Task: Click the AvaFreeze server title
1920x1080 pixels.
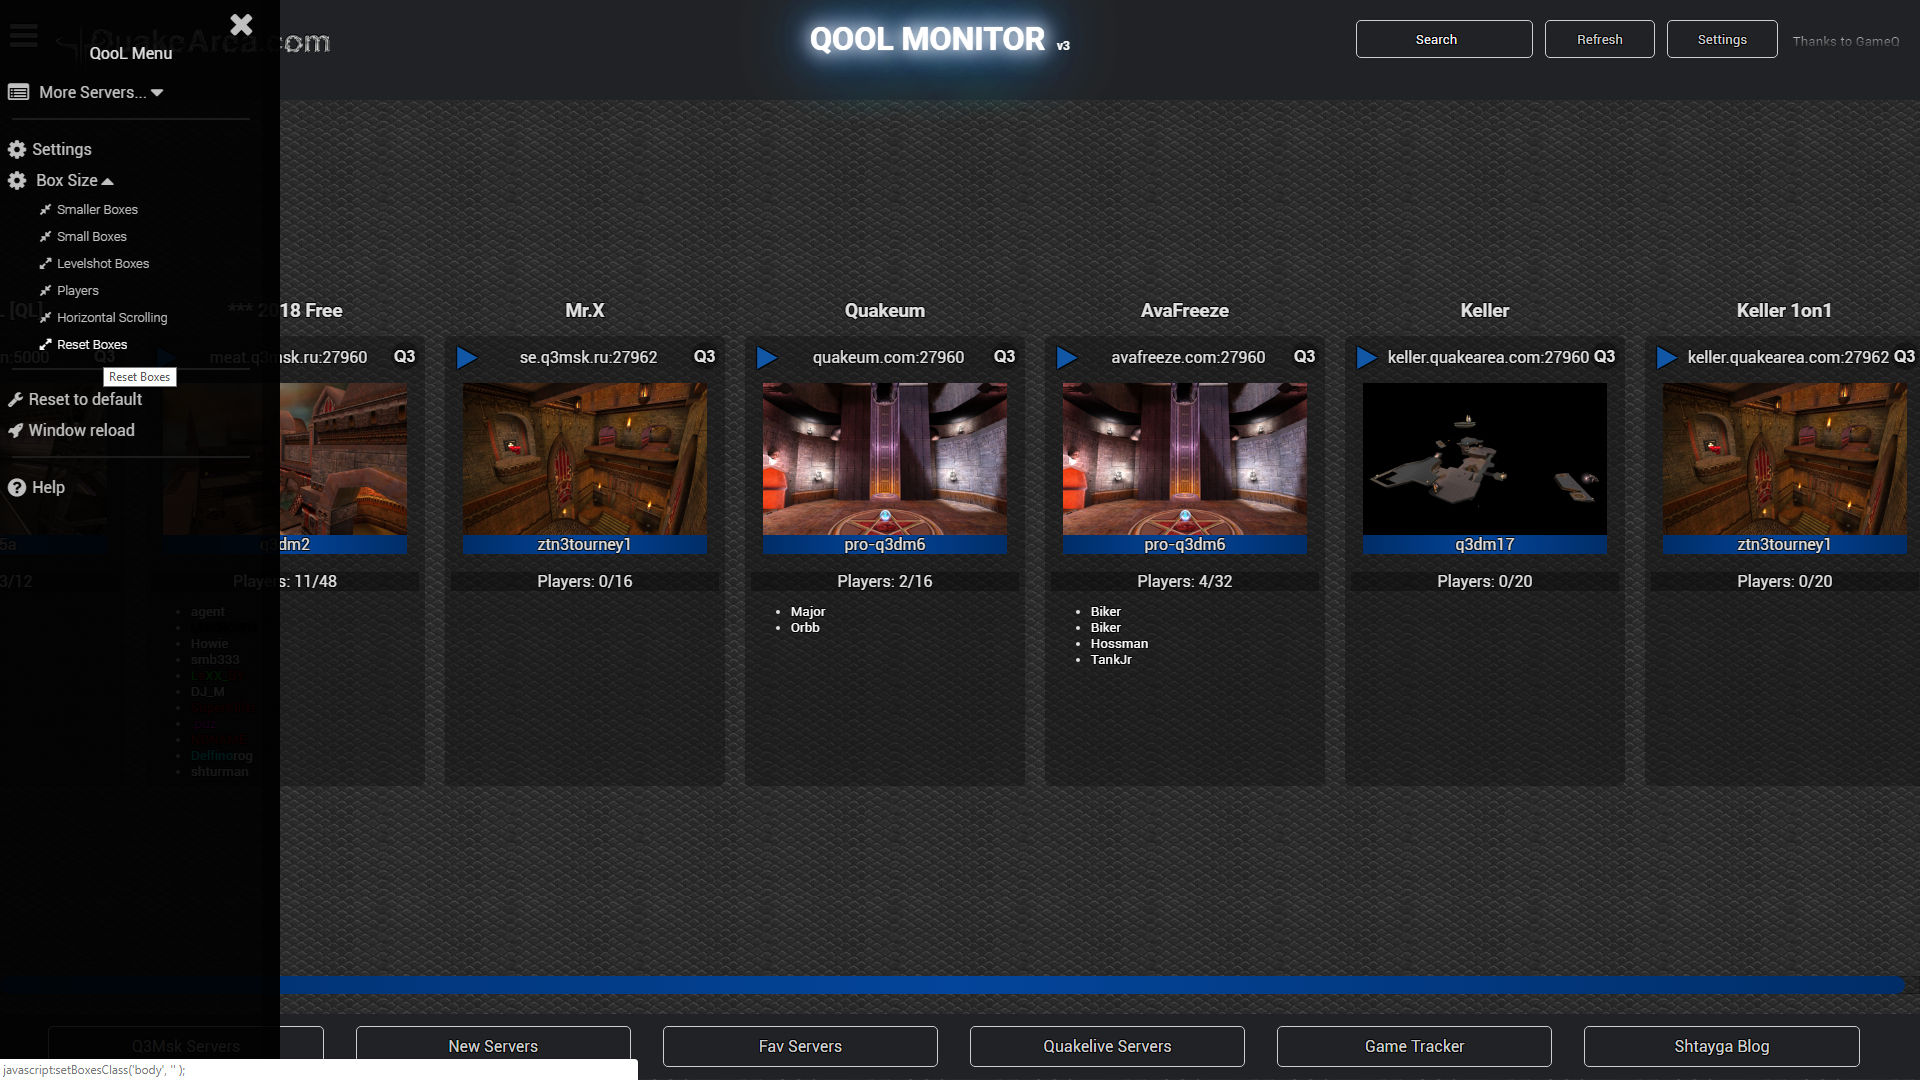Action: tap(1185, 310)
